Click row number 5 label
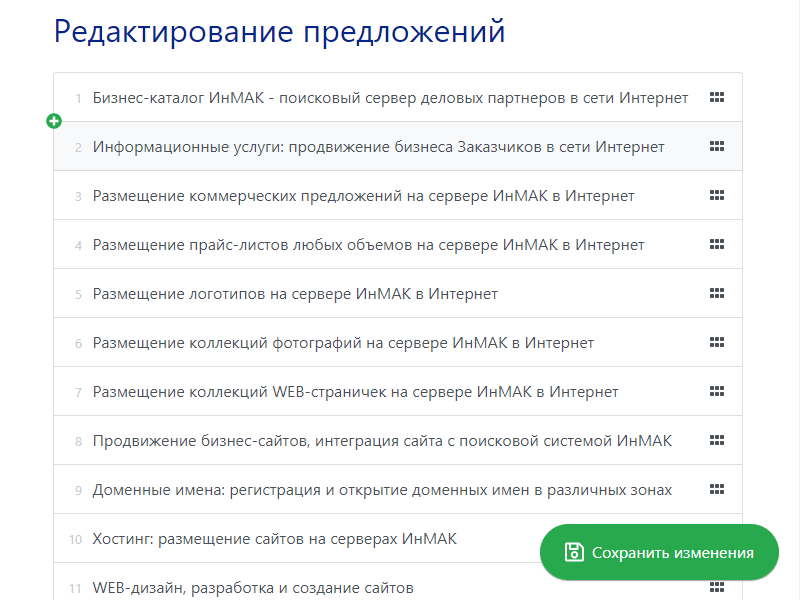This screenshot has height=600, width=800. [x=78, y=294]
